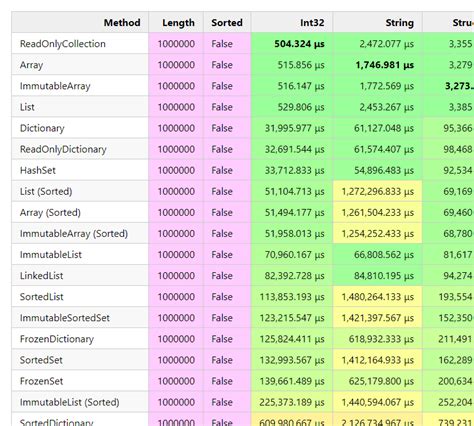Click the bold 504.324 µs Int32 value
This screenshot has height=426, width=474.
(x=299, y=44)
